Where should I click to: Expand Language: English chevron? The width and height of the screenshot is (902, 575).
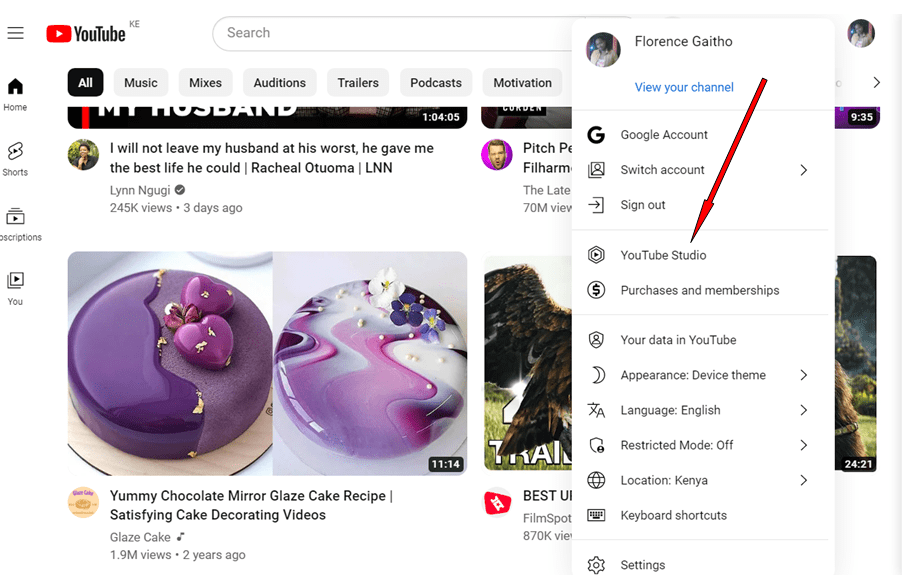pos(804,410)
